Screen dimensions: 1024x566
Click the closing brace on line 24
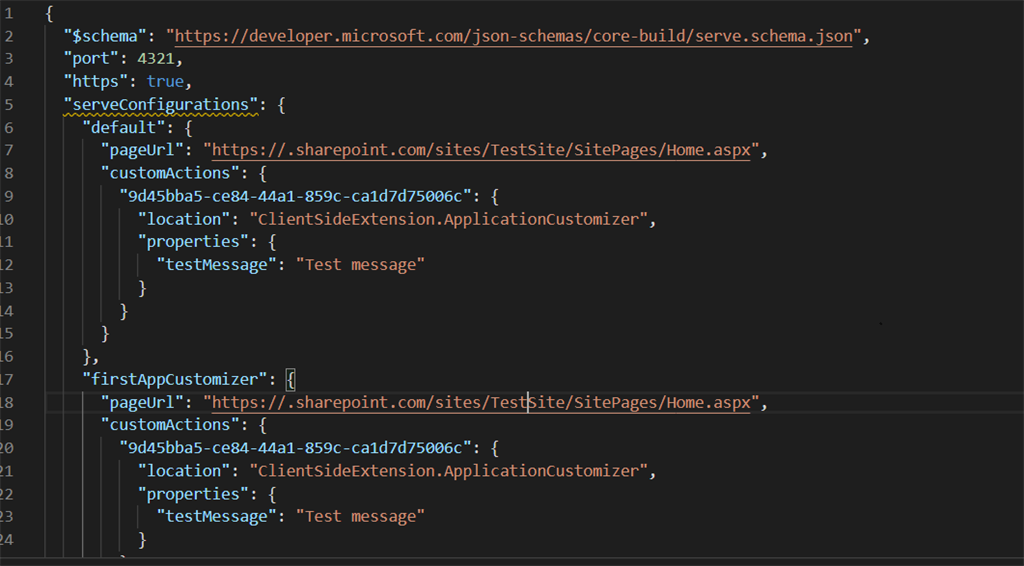[142, 540]
